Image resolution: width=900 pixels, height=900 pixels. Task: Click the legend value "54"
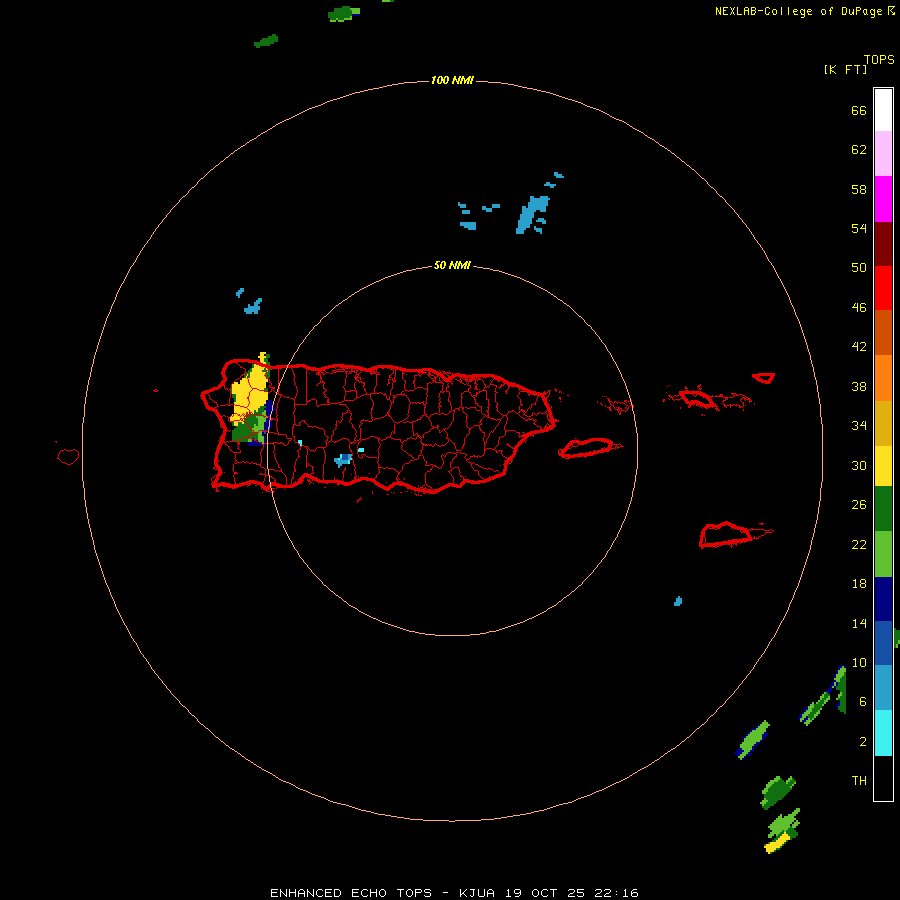[x=859, y=228]
